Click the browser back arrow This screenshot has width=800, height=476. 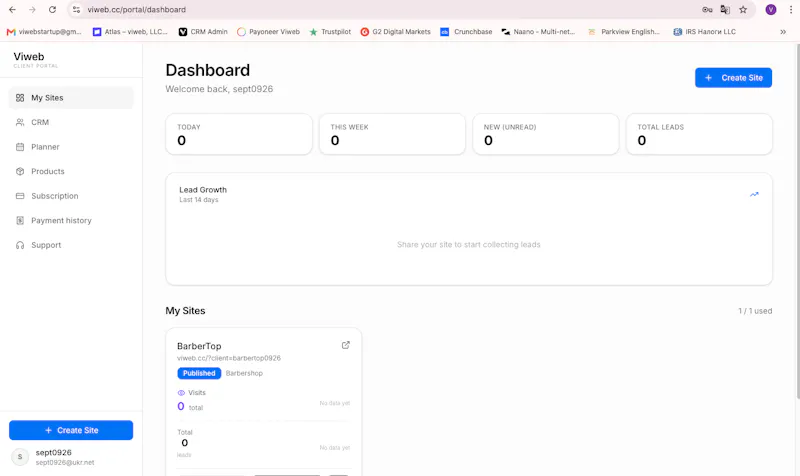pos(12,10)
